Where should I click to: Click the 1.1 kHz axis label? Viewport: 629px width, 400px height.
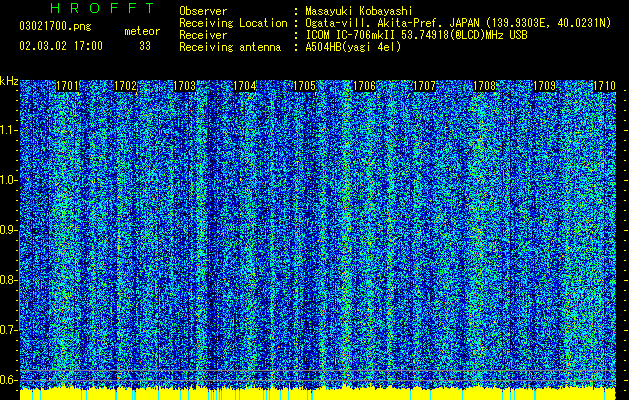(8, 130)
